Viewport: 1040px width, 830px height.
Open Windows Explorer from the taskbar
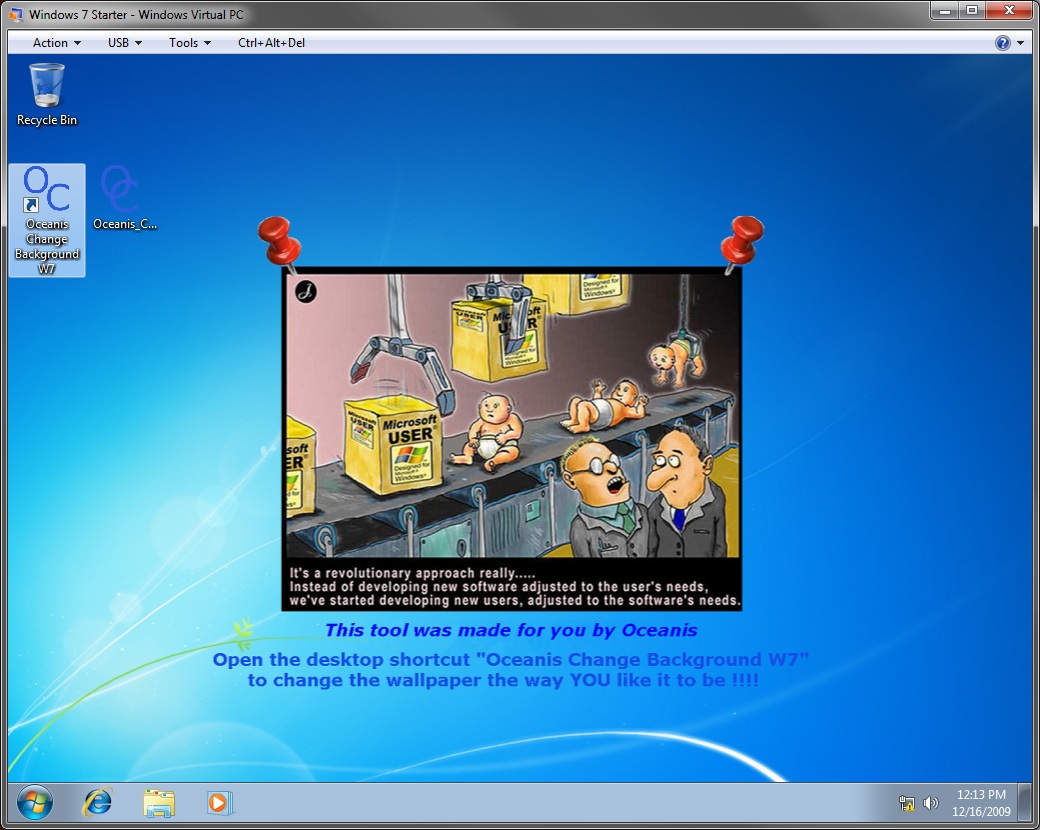pos(158,803)
